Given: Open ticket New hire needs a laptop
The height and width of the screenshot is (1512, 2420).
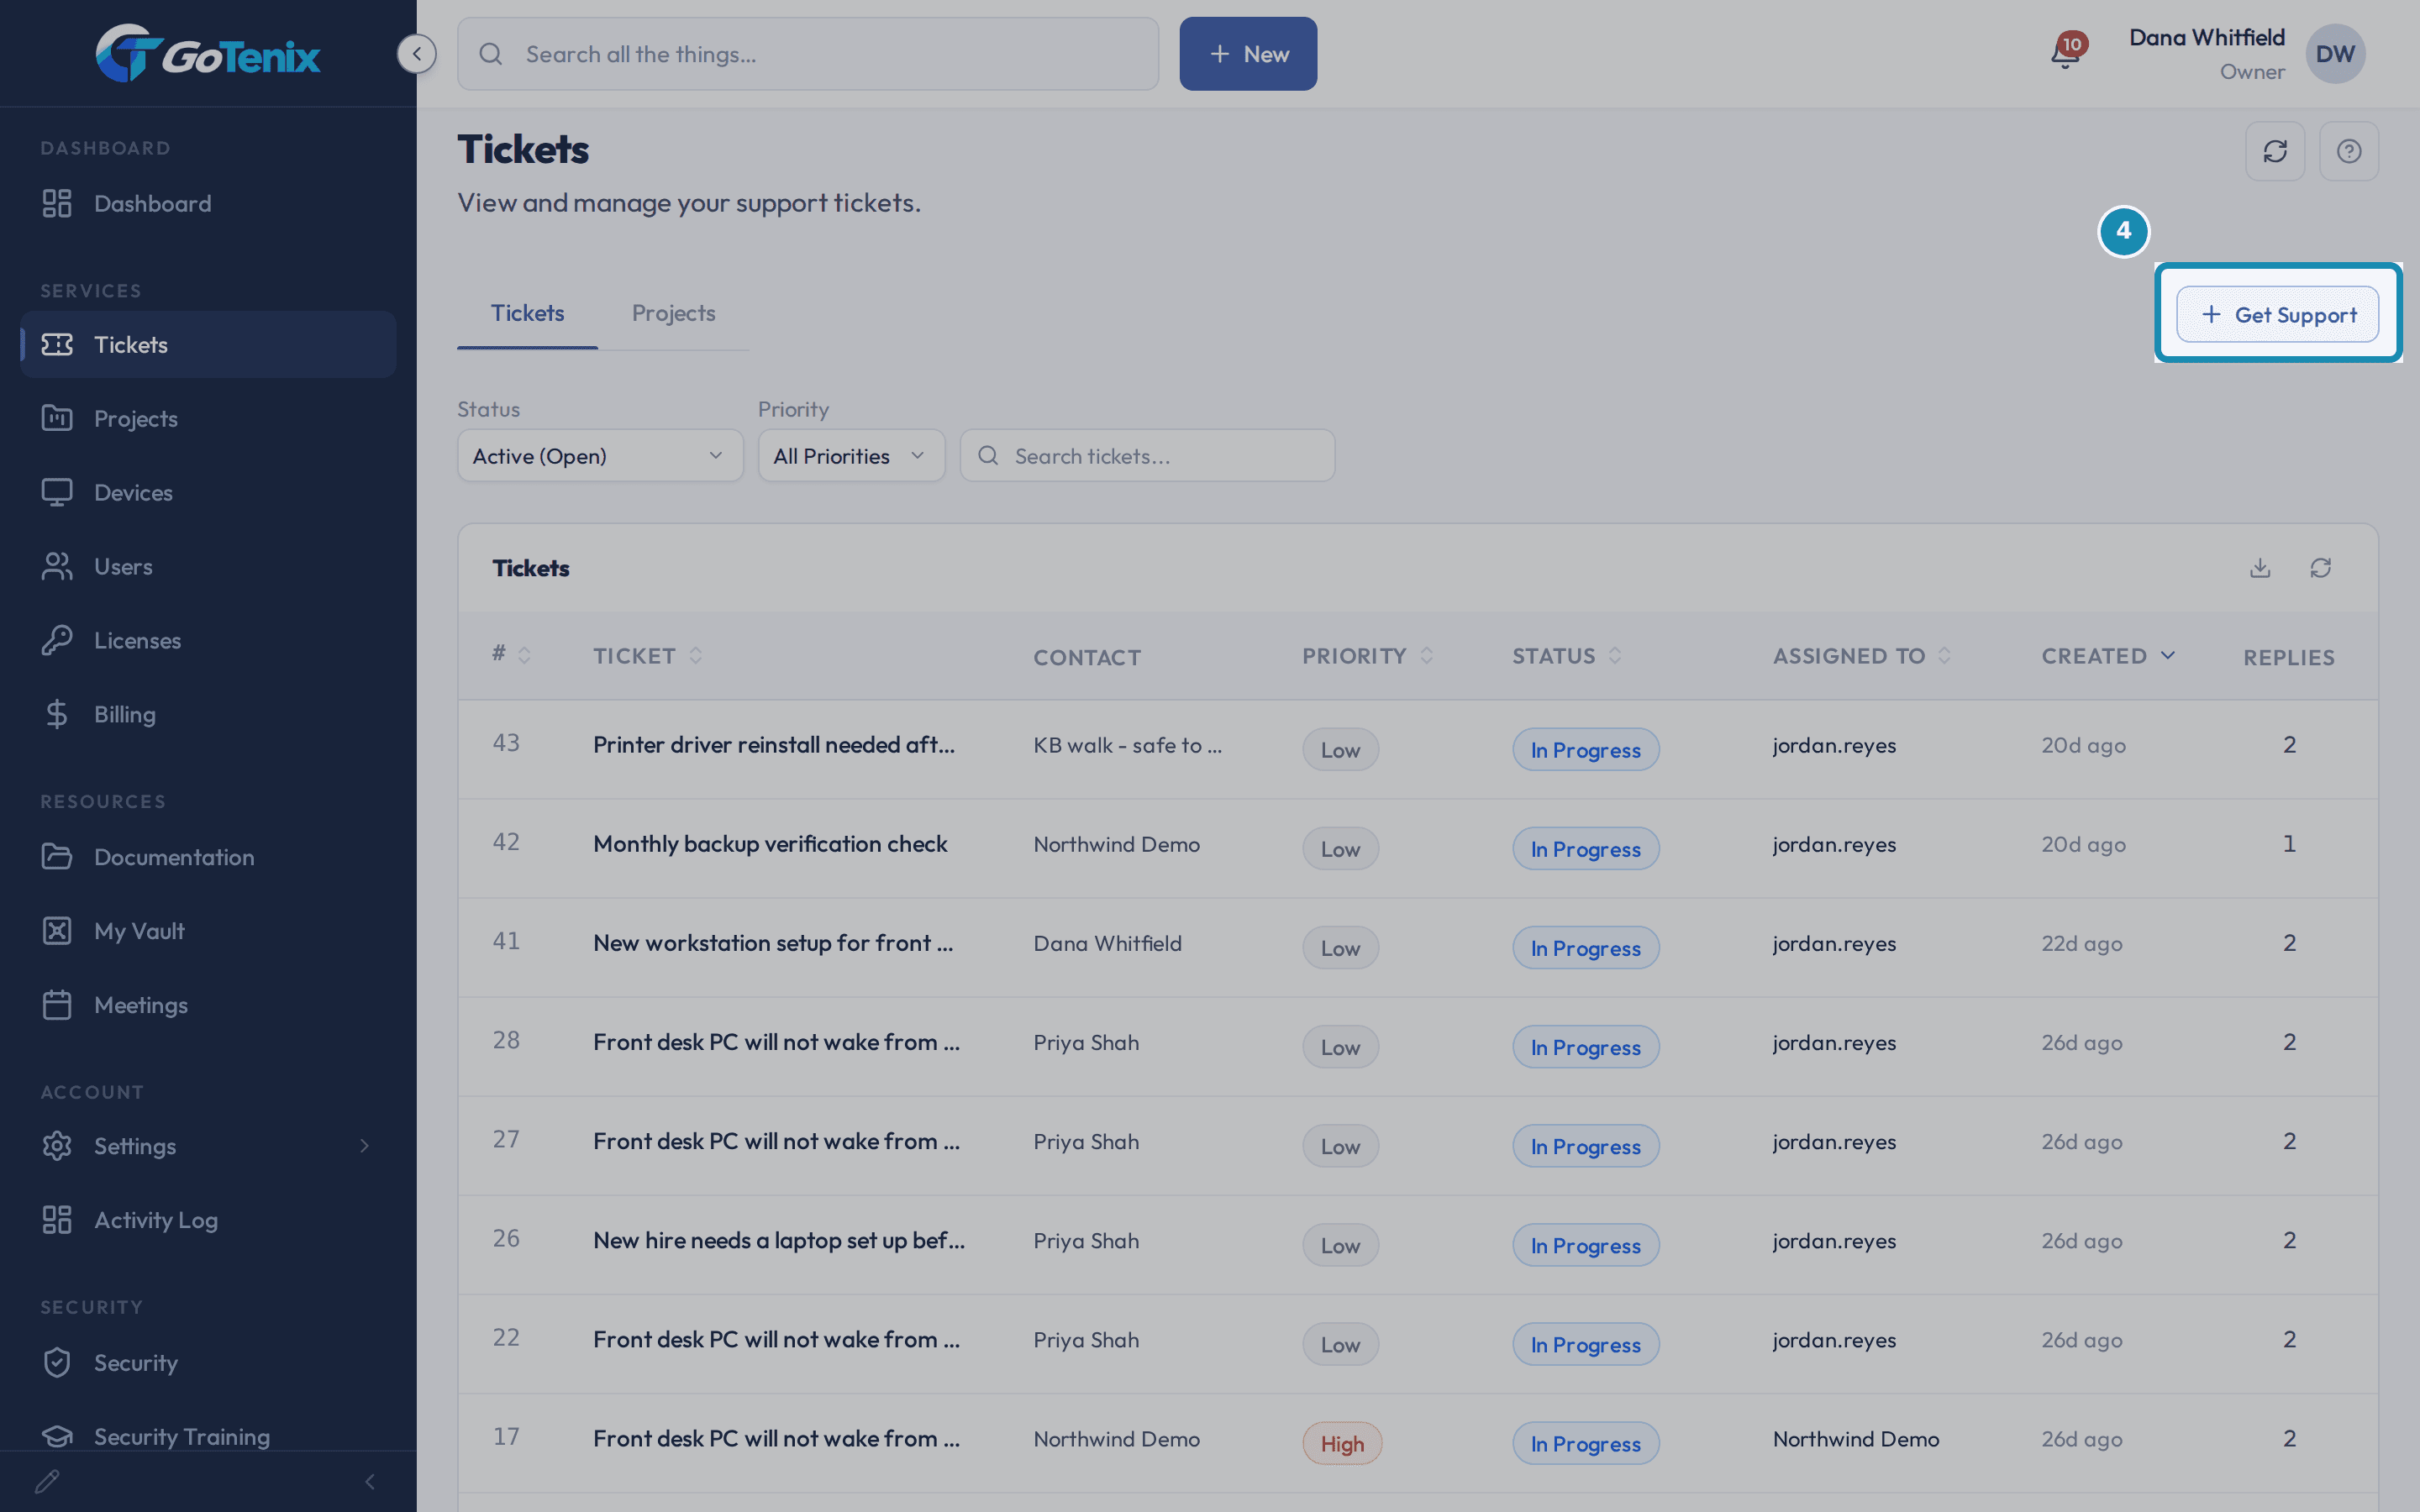Looking at the screenshot, I should 779,1240.
